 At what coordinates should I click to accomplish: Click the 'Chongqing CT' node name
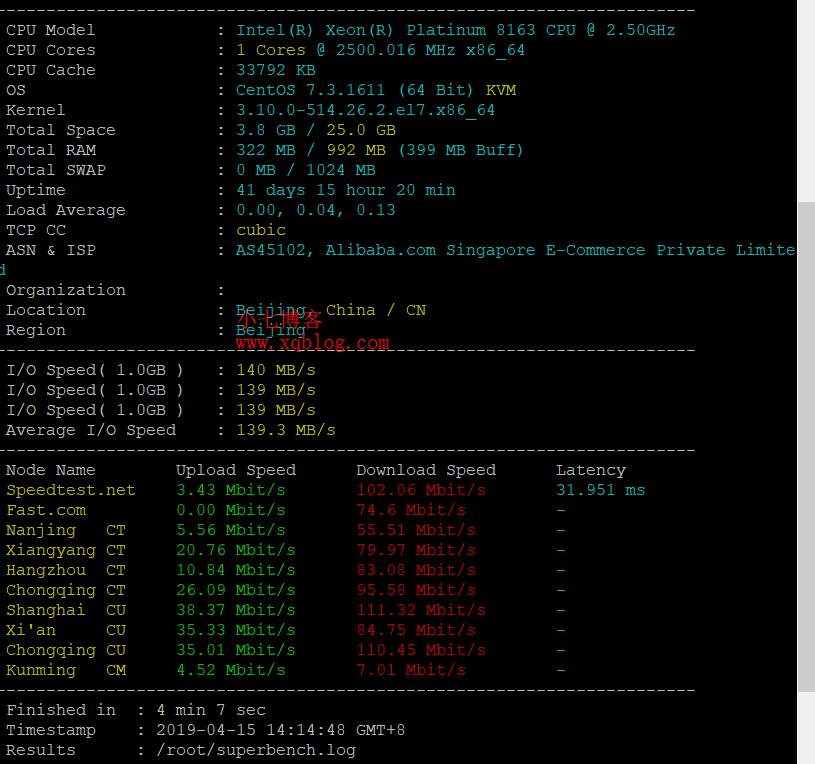(65, 590)
